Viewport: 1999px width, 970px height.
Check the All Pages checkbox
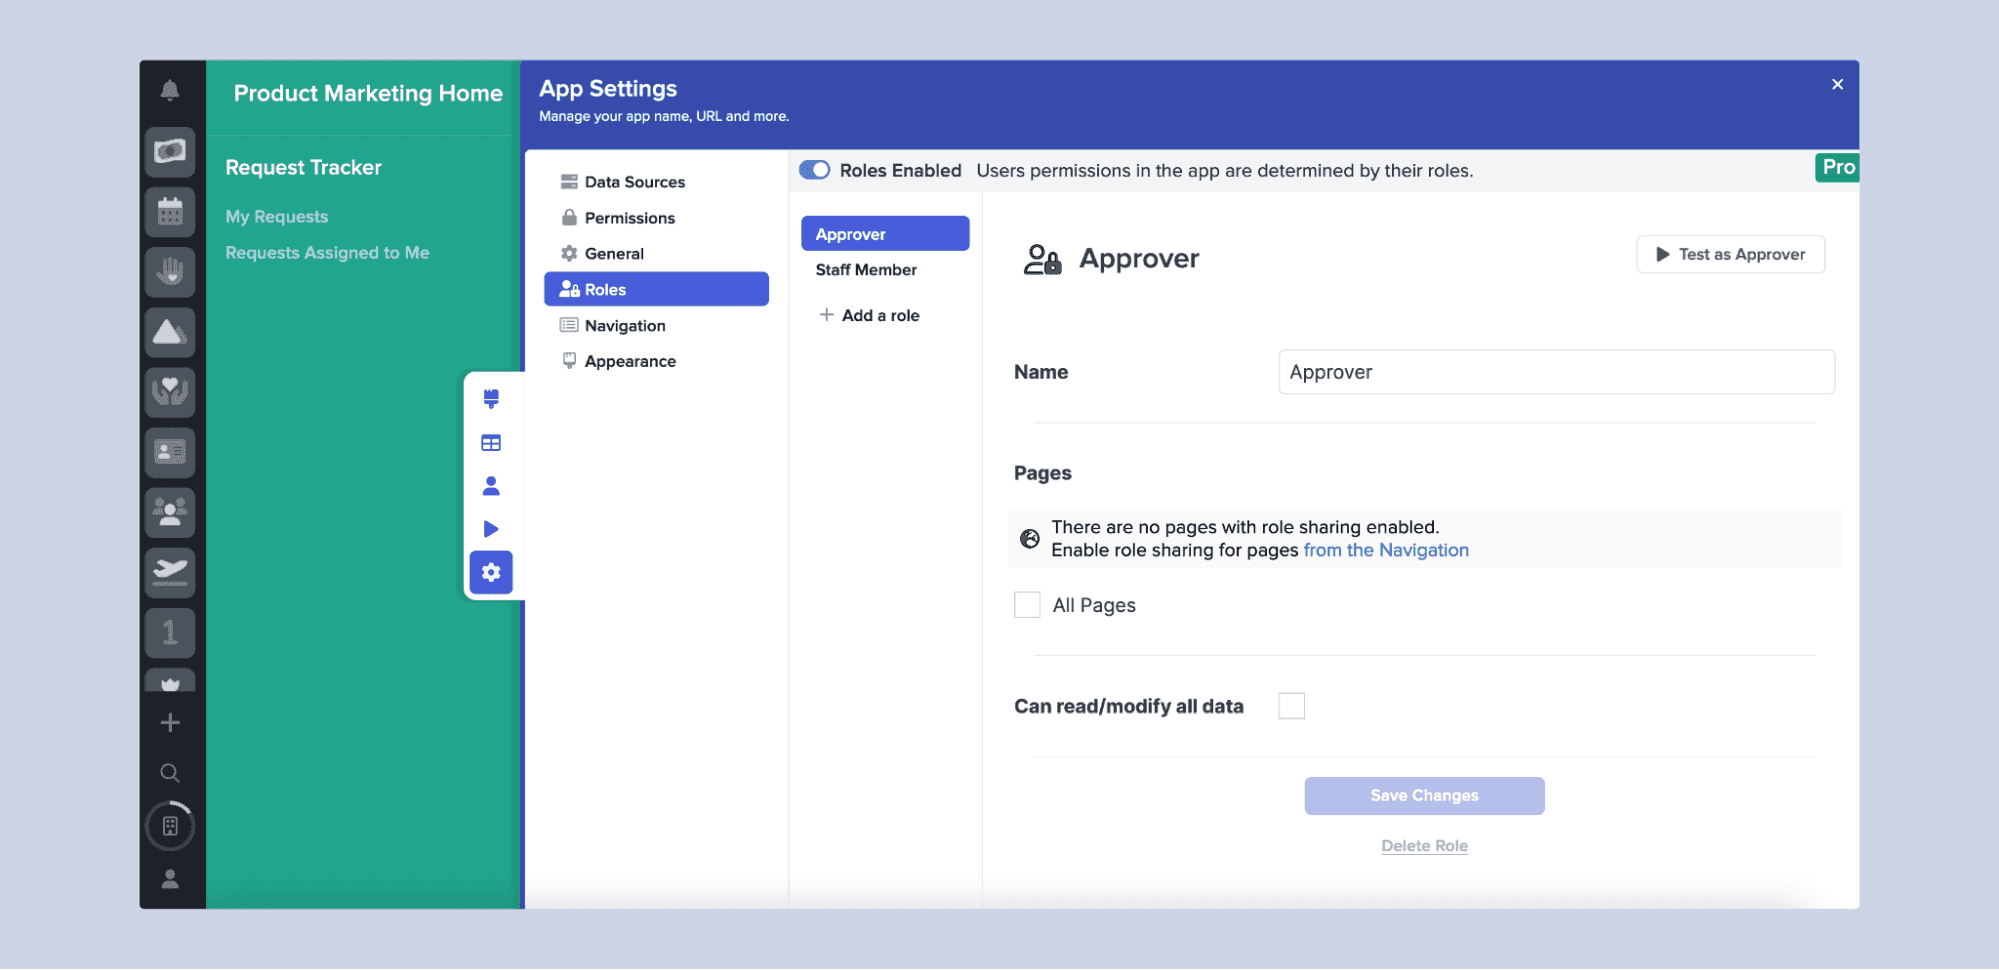1027,605
